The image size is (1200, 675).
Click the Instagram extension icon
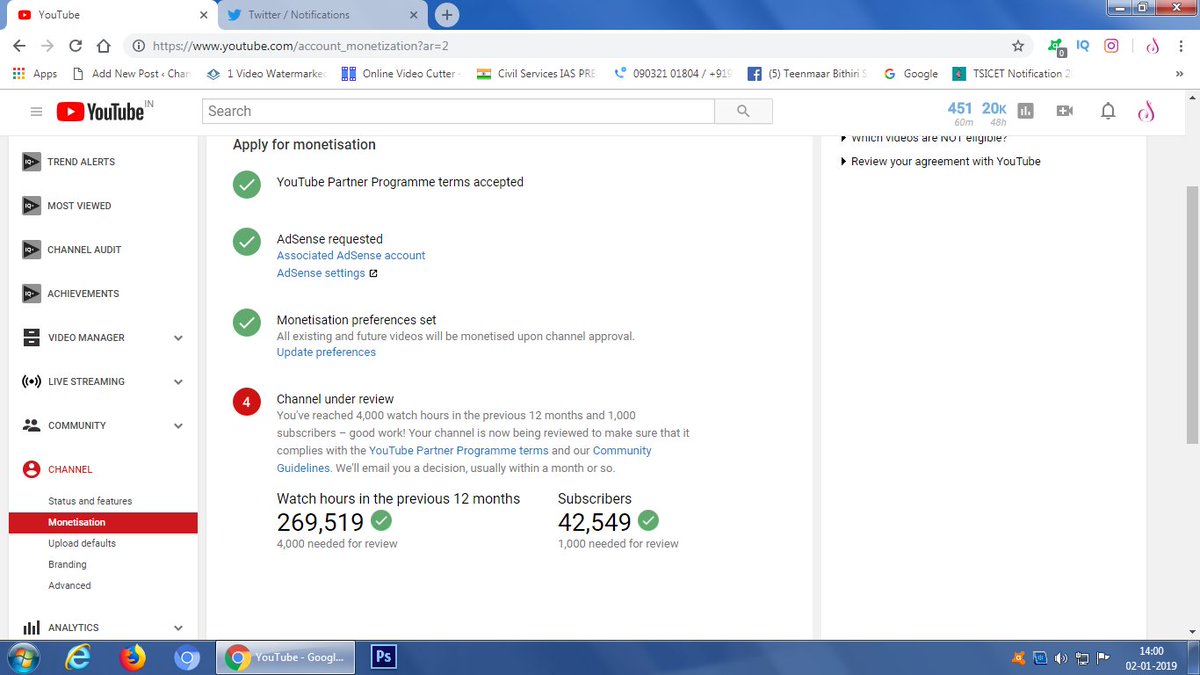click(1111, 46)
